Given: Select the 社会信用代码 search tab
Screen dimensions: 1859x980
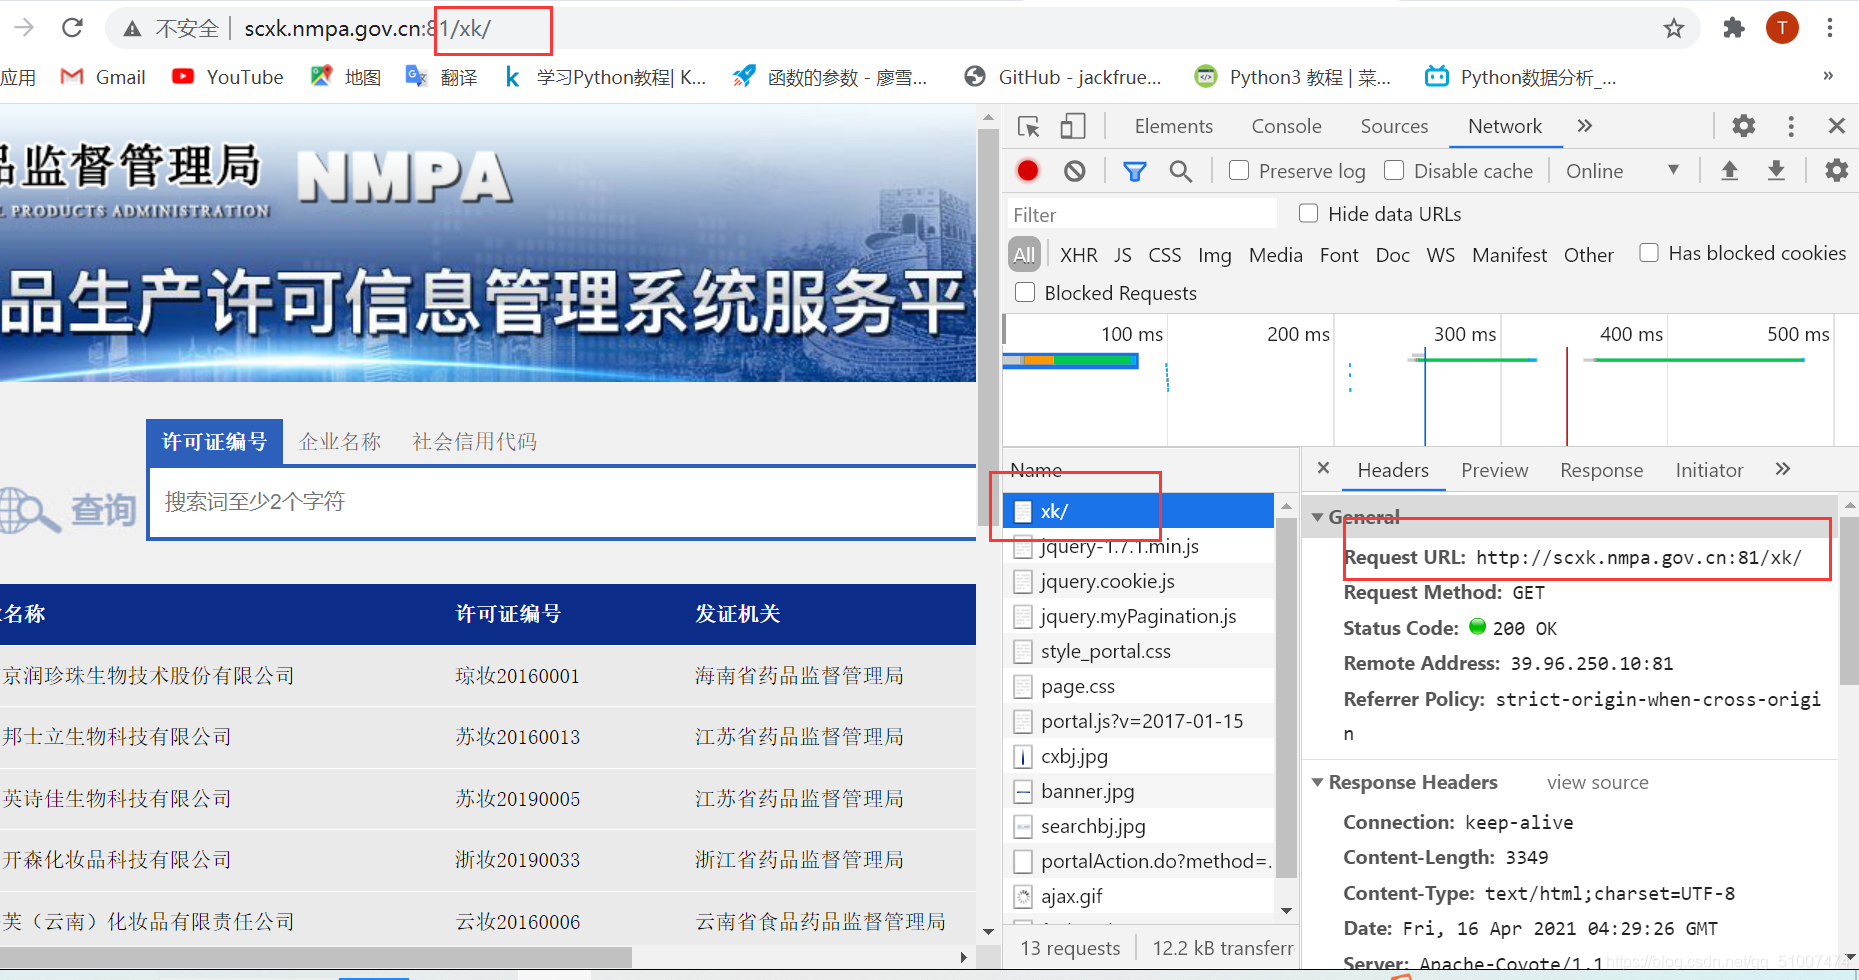Looking at the screenshot, I should pos(475,441).
